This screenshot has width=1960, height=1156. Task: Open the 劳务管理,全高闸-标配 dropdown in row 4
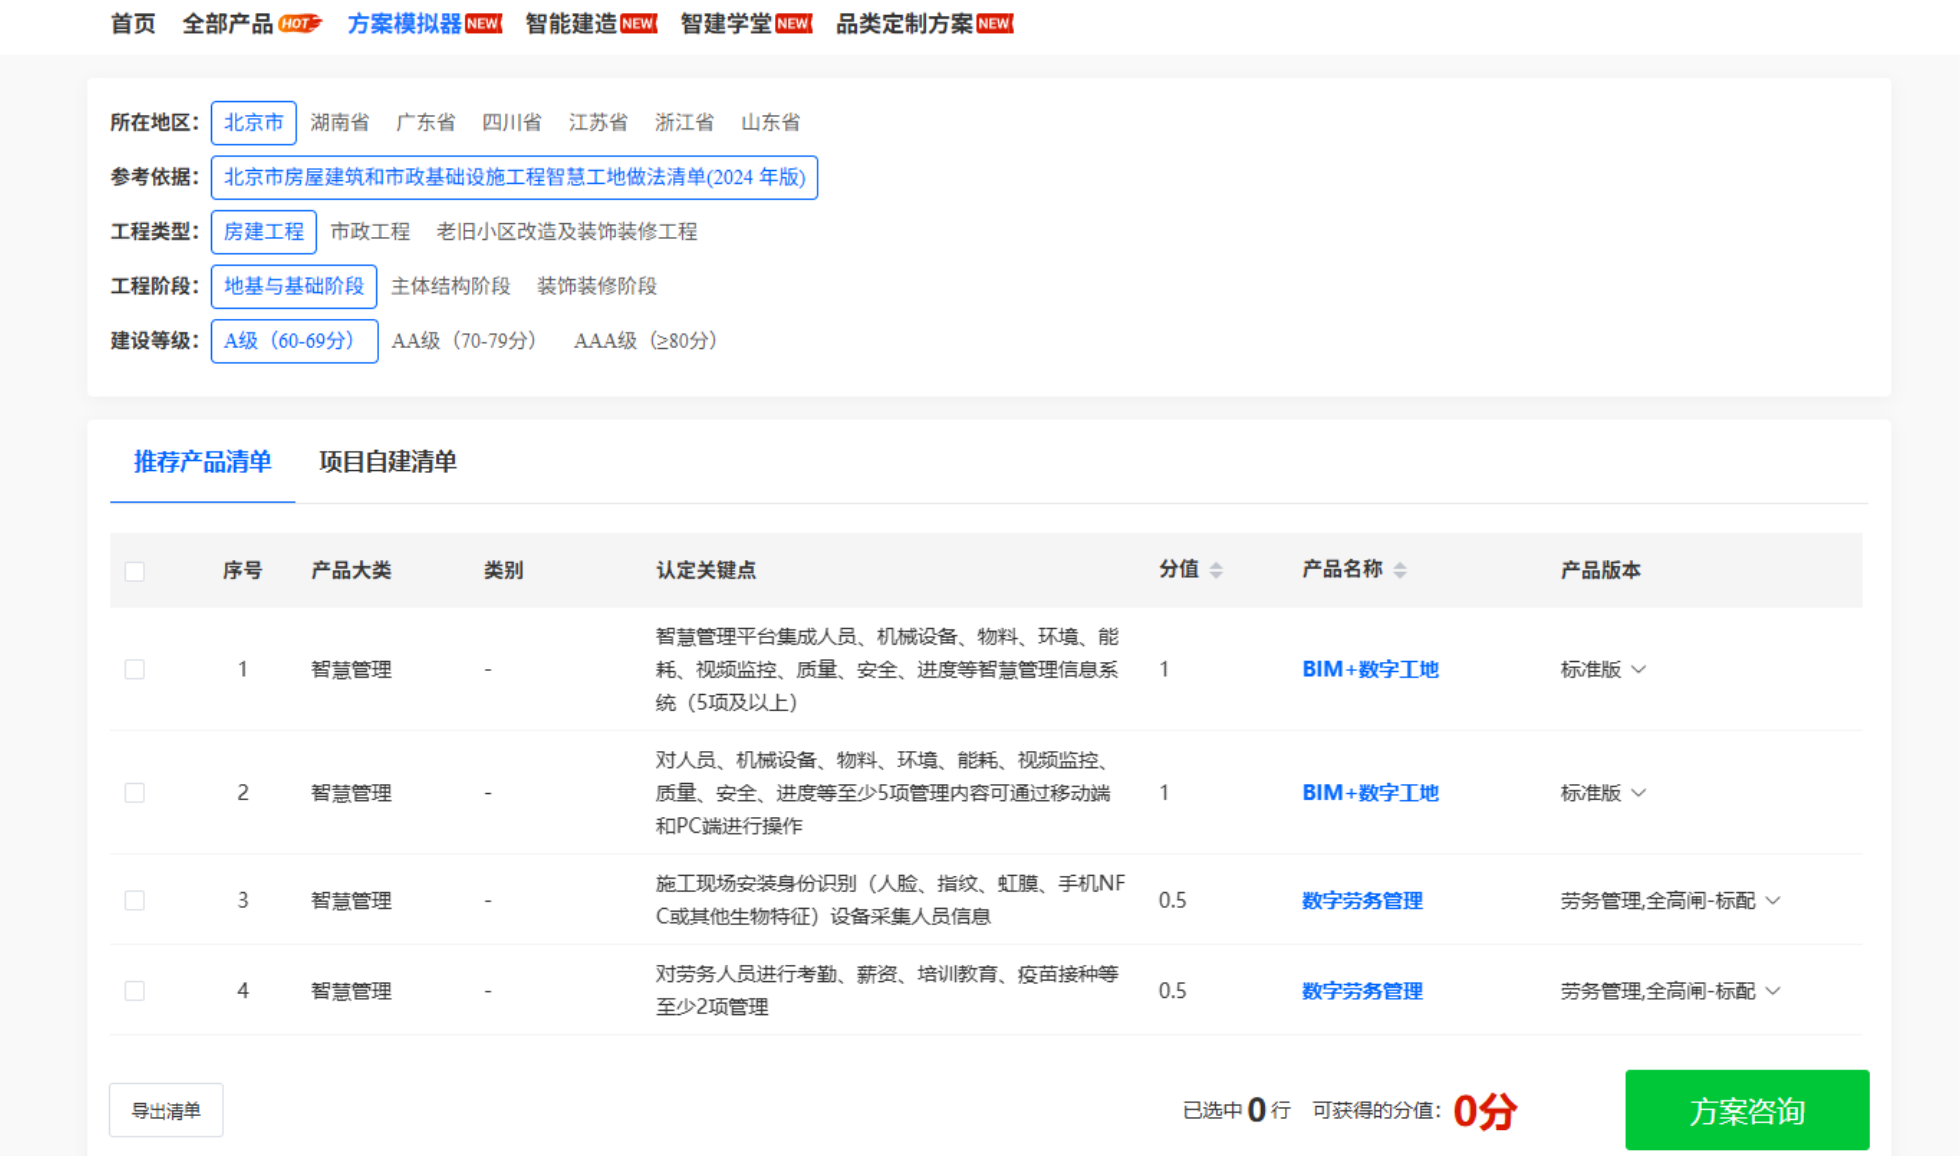click(x=1670, y=990)
